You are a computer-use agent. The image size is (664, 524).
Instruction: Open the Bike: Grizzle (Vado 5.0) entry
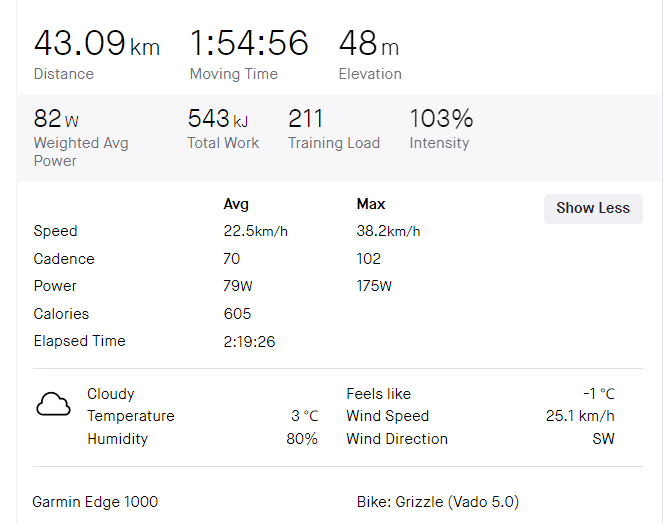pos(438,502)
